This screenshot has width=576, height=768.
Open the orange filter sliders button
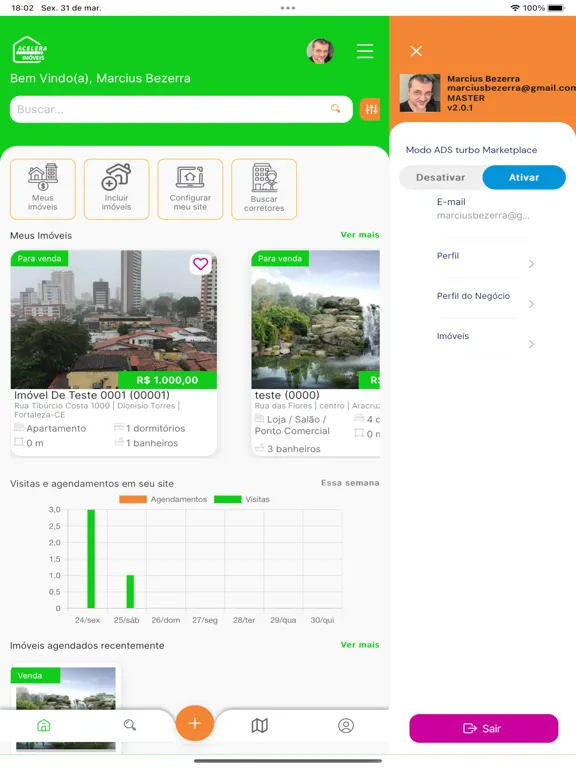[x=371, y=109]
